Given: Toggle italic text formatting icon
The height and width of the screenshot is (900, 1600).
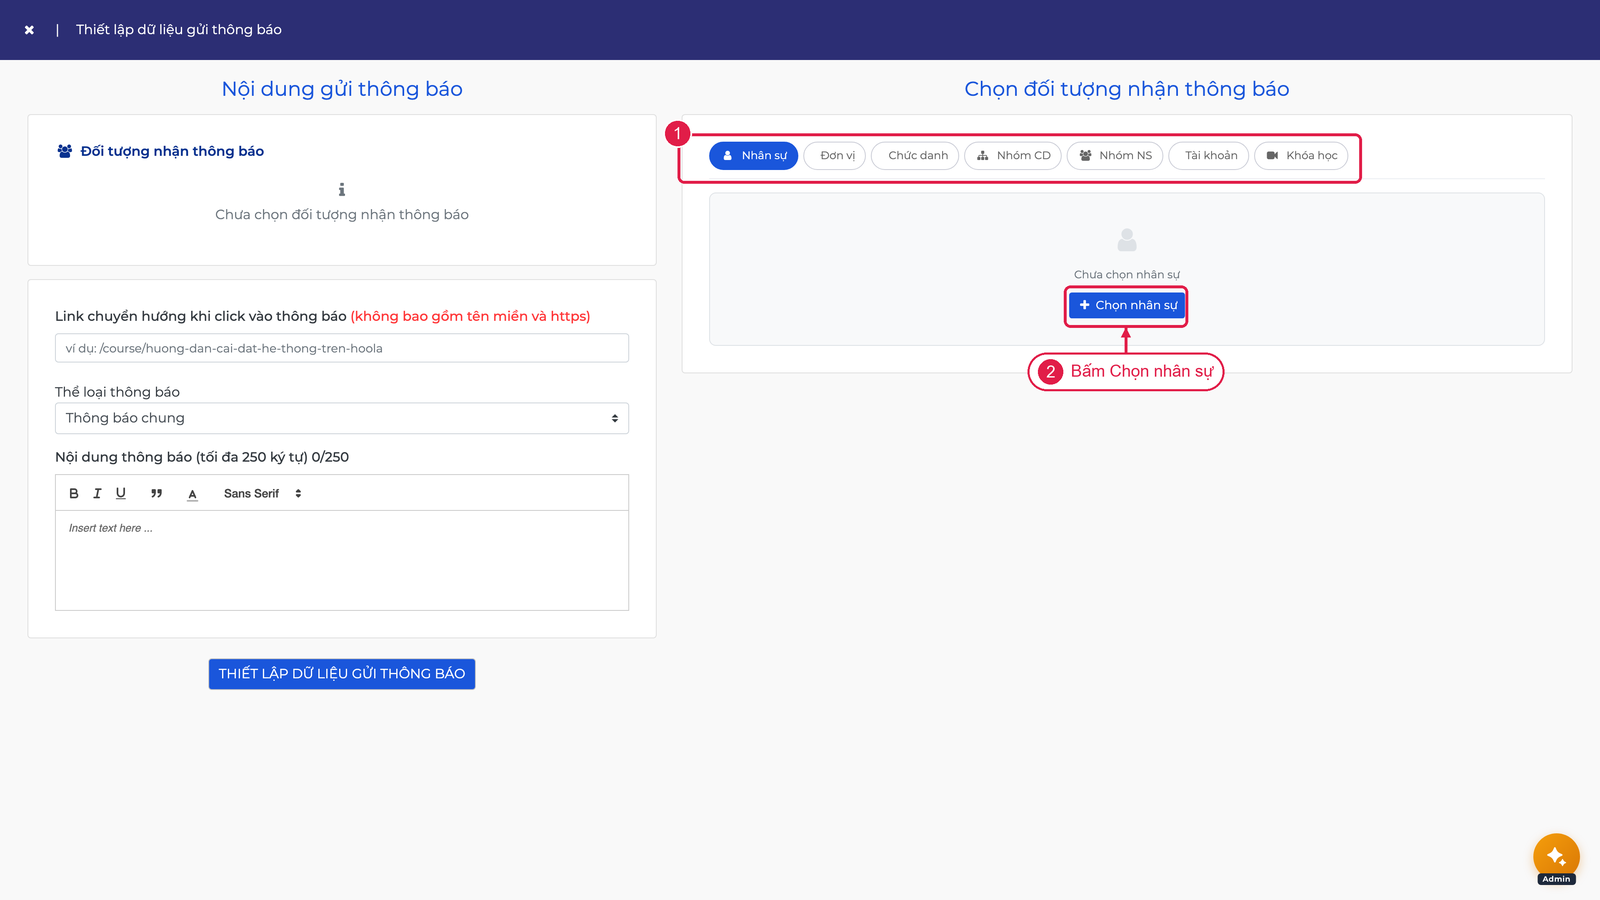Looking at the screenshot, I should (x=97, y=493).
